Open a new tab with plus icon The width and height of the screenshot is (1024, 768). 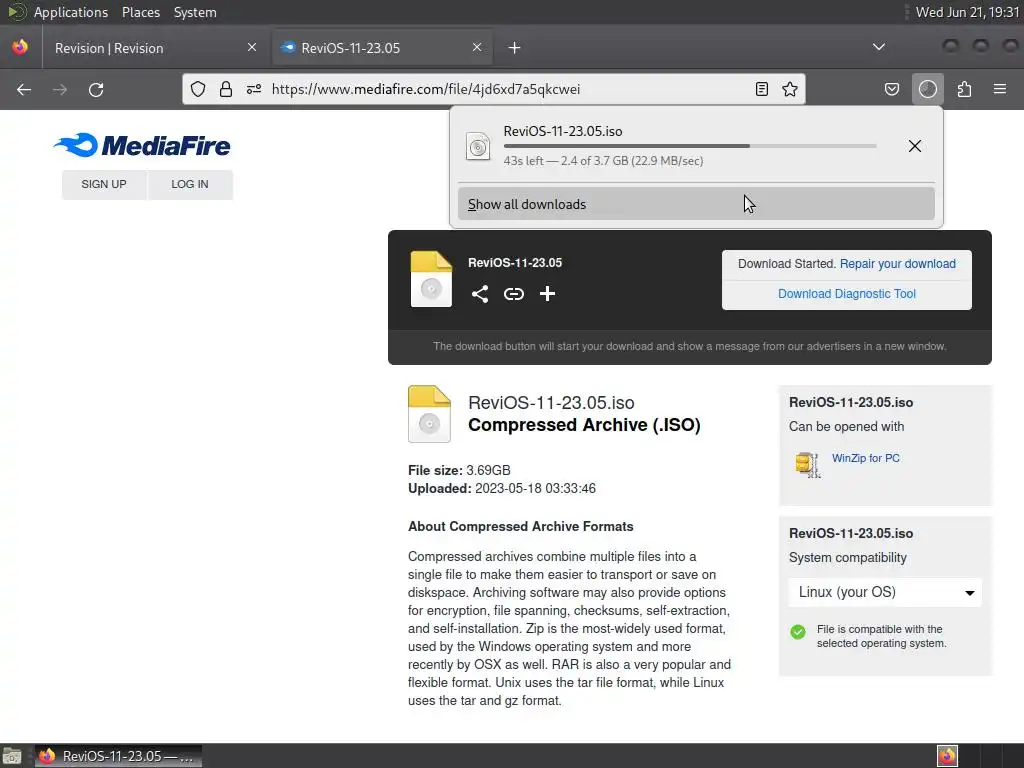tap(515, 48)
